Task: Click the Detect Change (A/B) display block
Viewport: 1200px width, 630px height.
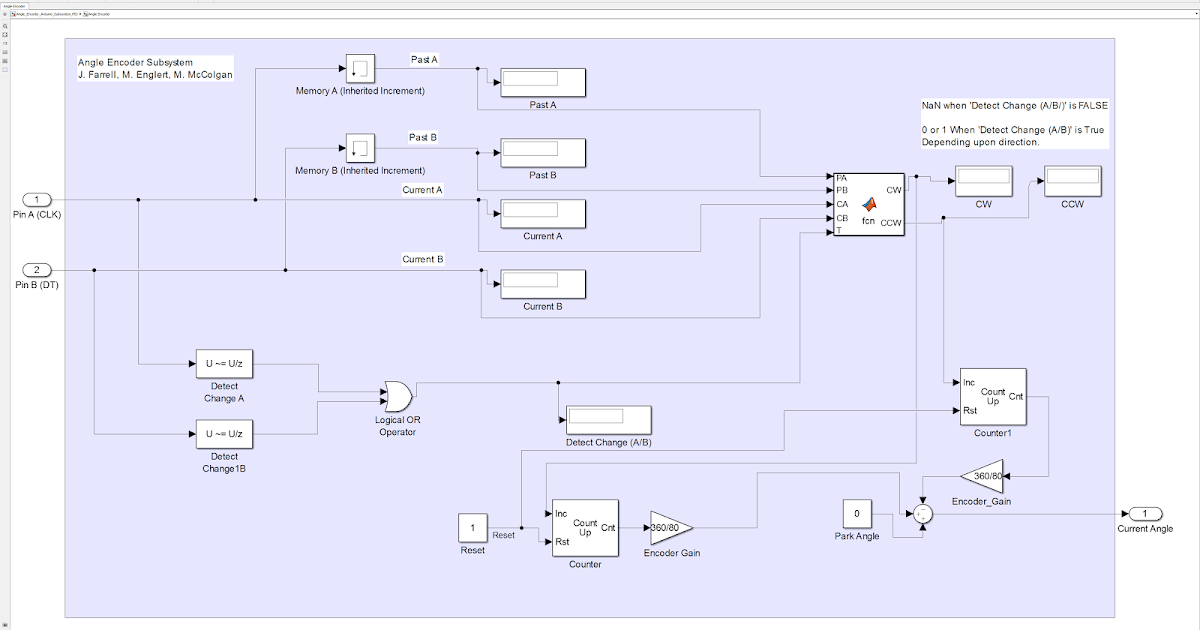Action: 608,420
